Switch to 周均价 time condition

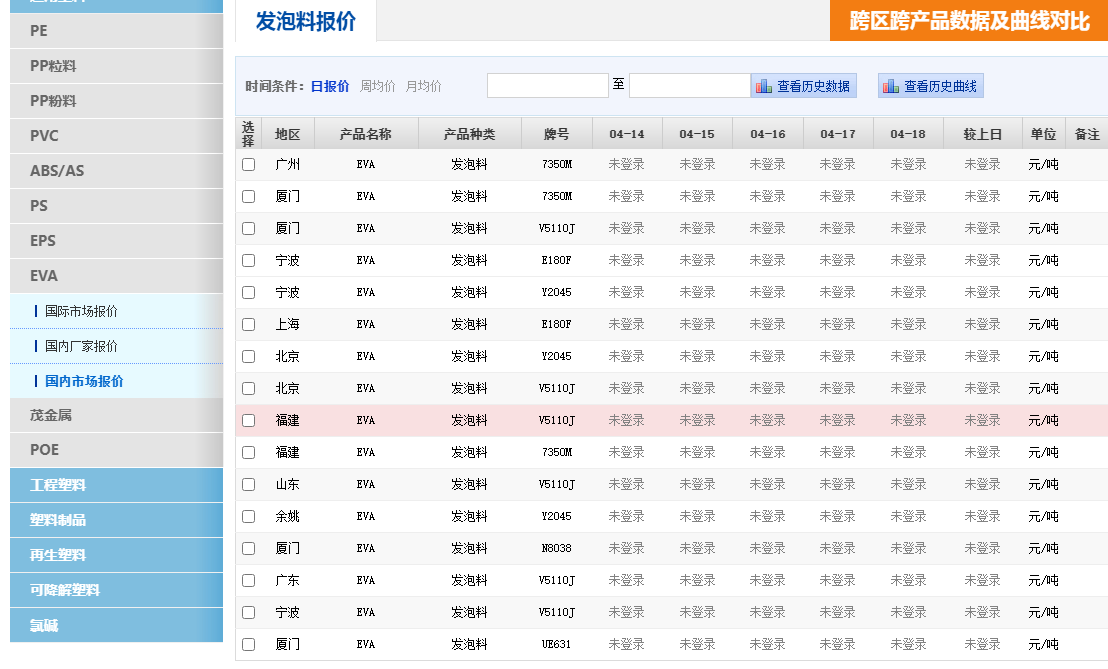tap(377, 86)
